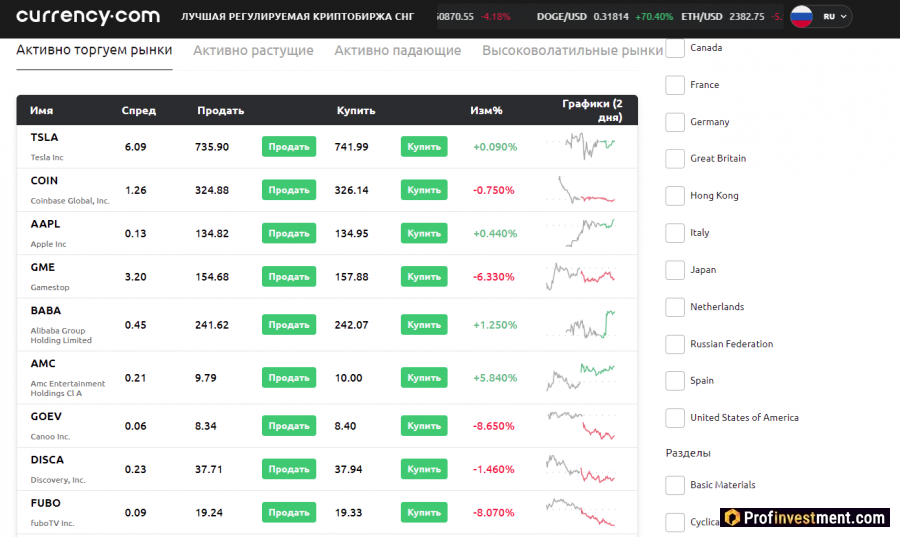900x537 pixels.
Task: Open the BABA two-day chart thumbnail
Action: coord(581,324)
